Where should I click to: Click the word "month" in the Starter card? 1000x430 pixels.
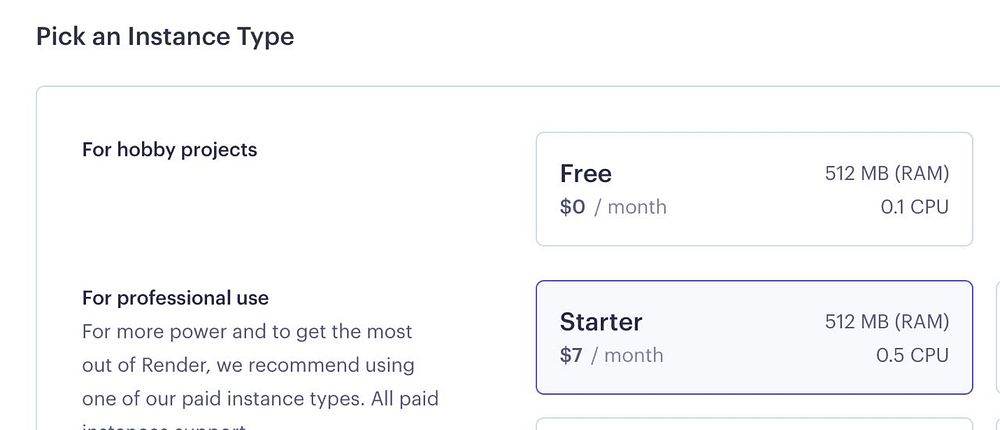pos(632,355)
